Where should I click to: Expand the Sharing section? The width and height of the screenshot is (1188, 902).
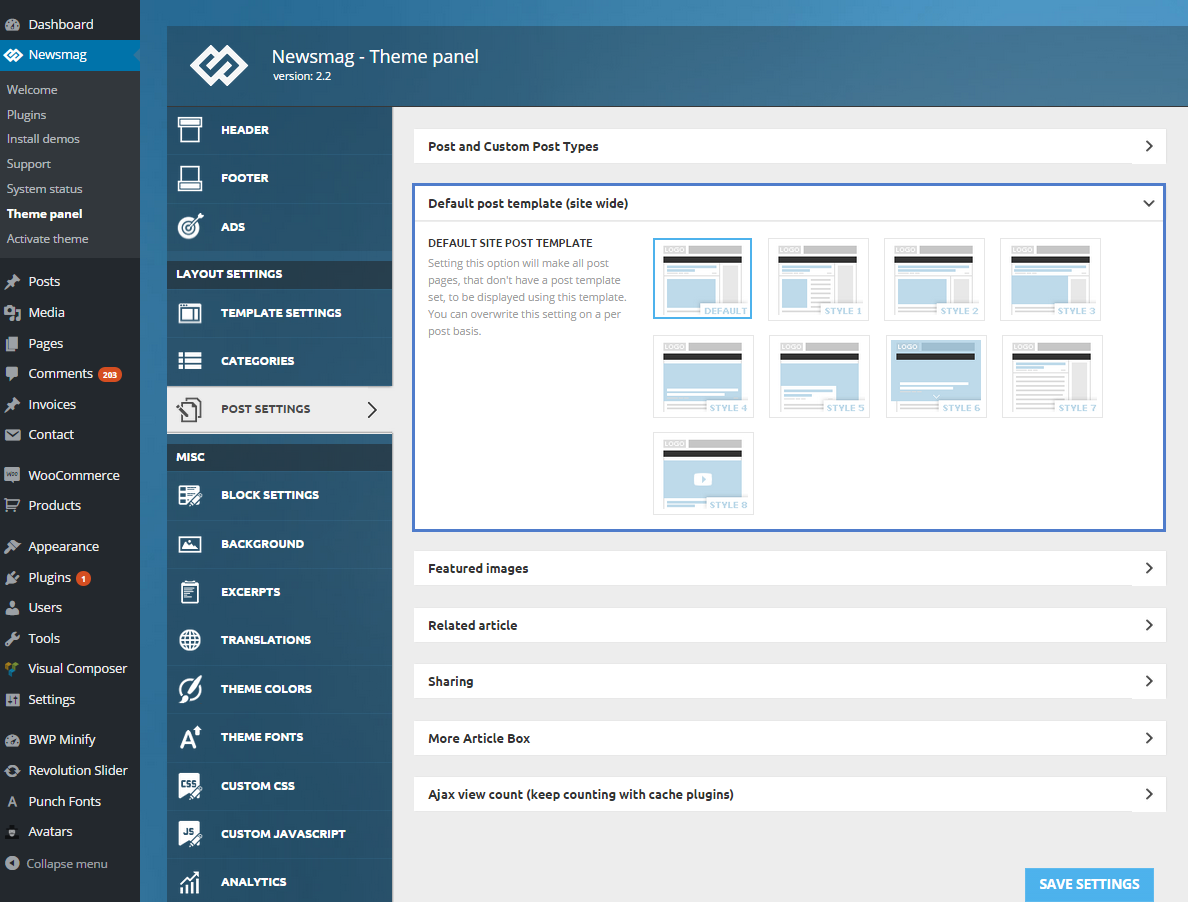pyautogui.click(x=789, y=682)
